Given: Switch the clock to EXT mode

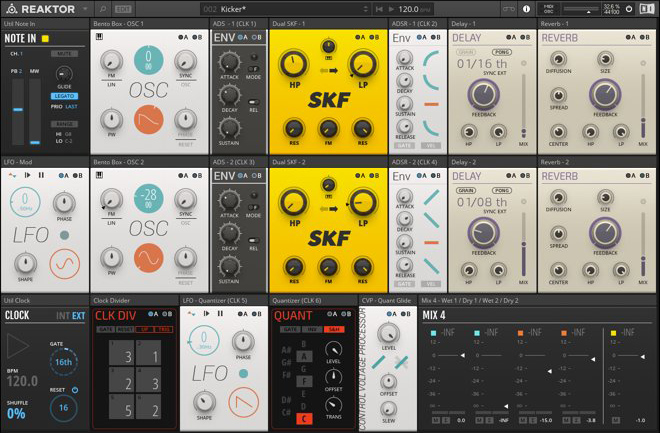Looking at the screenshot, I should point(78,316).
